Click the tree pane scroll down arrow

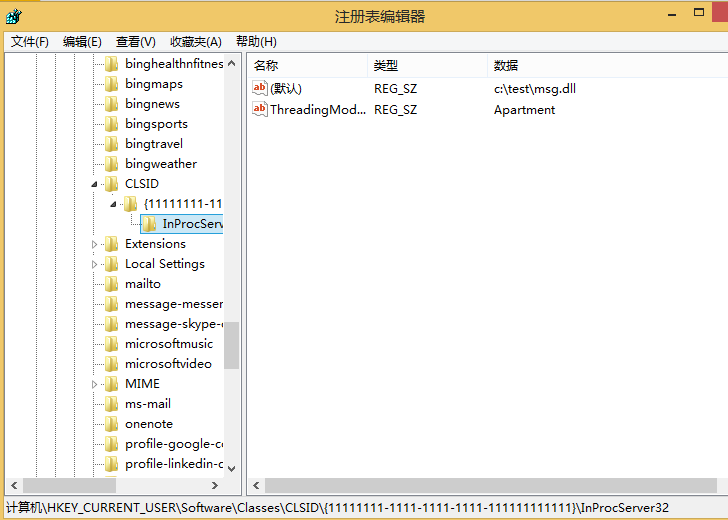[x=232, y=468]
